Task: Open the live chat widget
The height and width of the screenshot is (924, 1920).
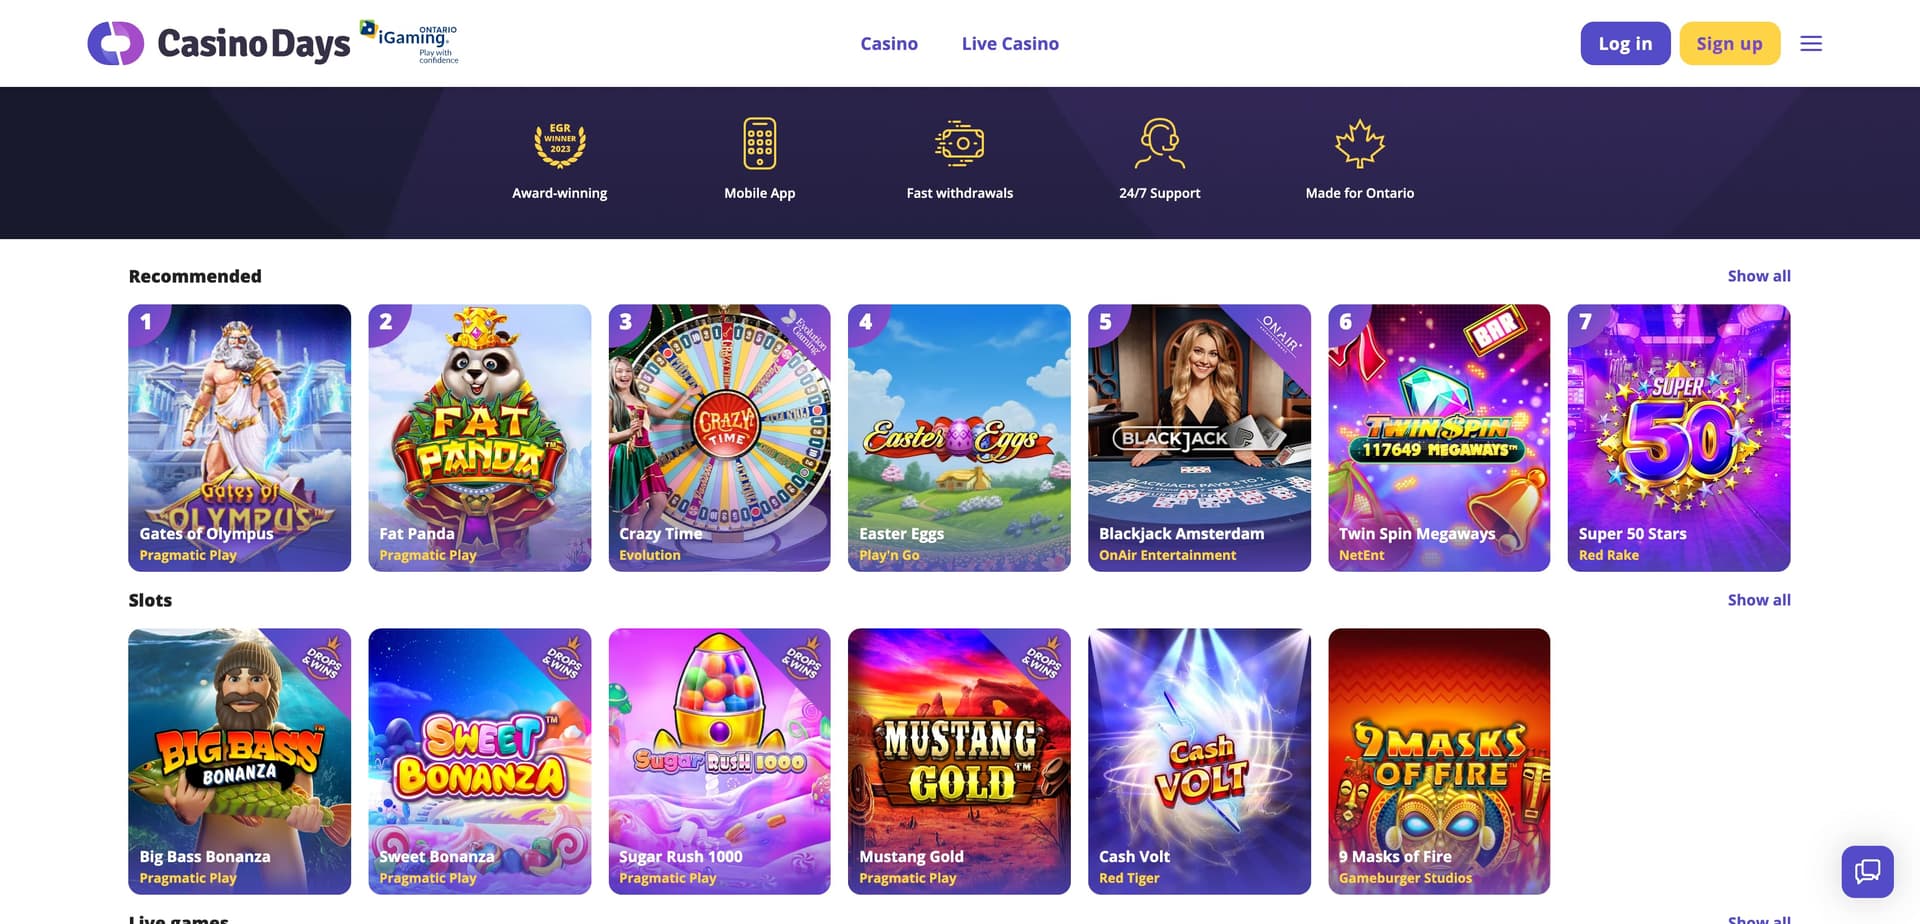Action: pyautogui.click(x=1867, y=871)
